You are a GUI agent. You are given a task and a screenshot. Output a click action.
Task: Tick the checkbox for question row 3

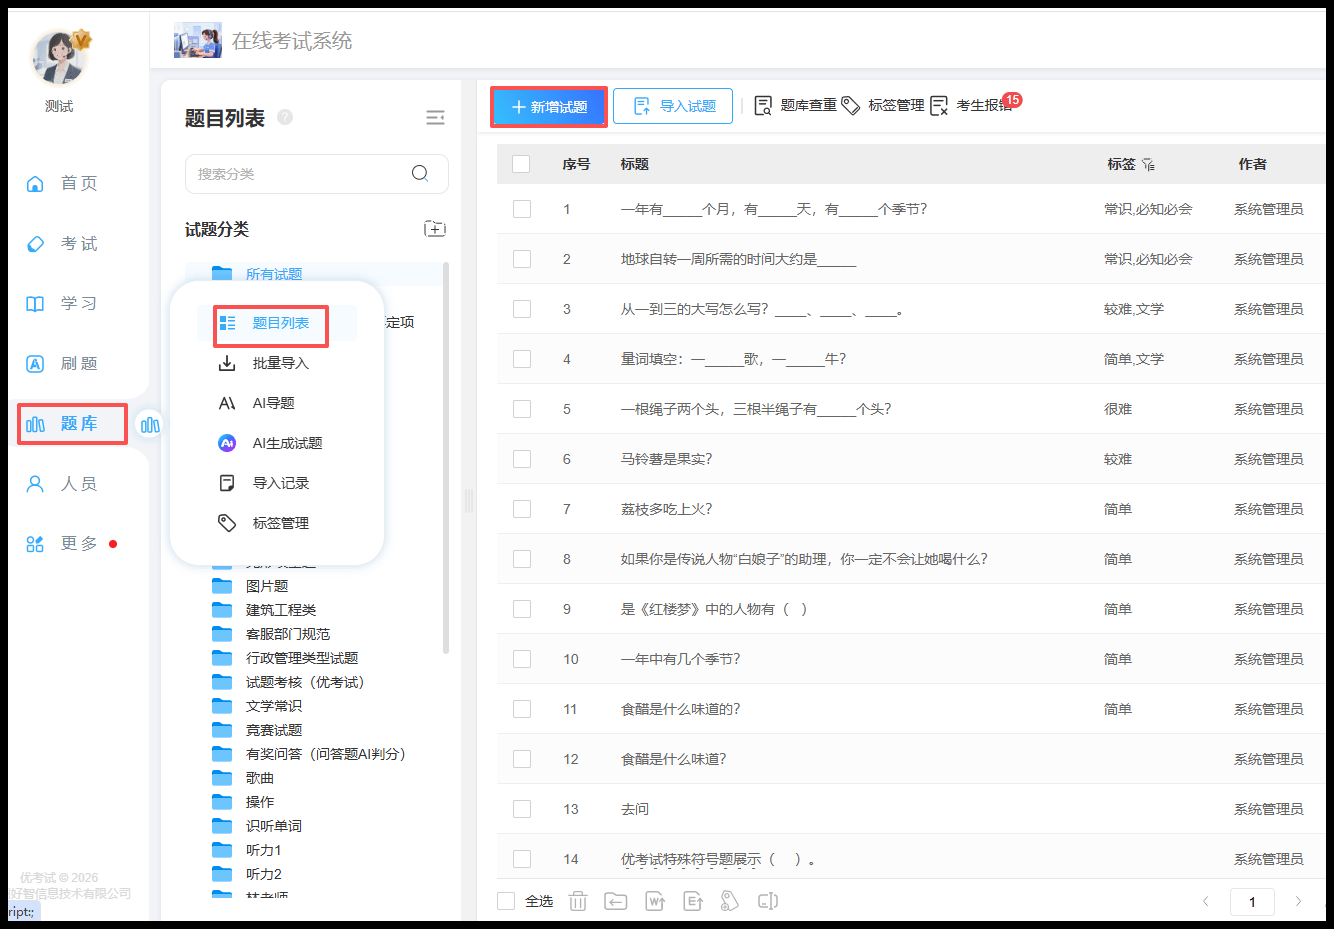(x=522, y=309)
